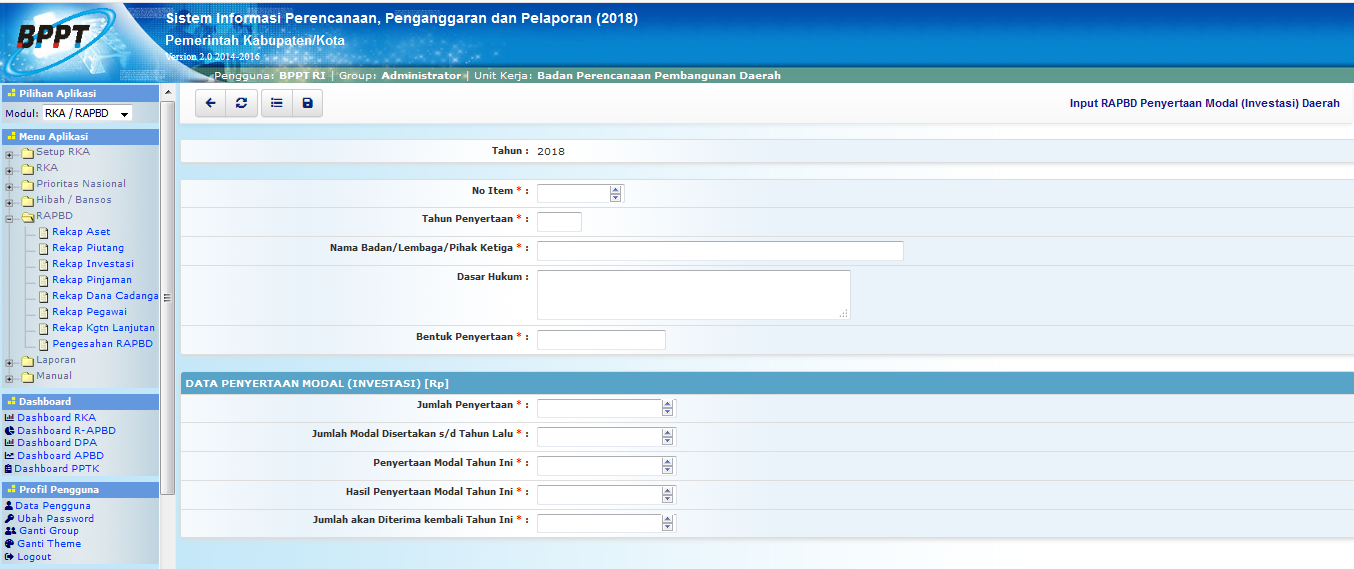The image size is (1354, 569).
Task: Expand the Laporan tree folder
Action: click(9, 361)
